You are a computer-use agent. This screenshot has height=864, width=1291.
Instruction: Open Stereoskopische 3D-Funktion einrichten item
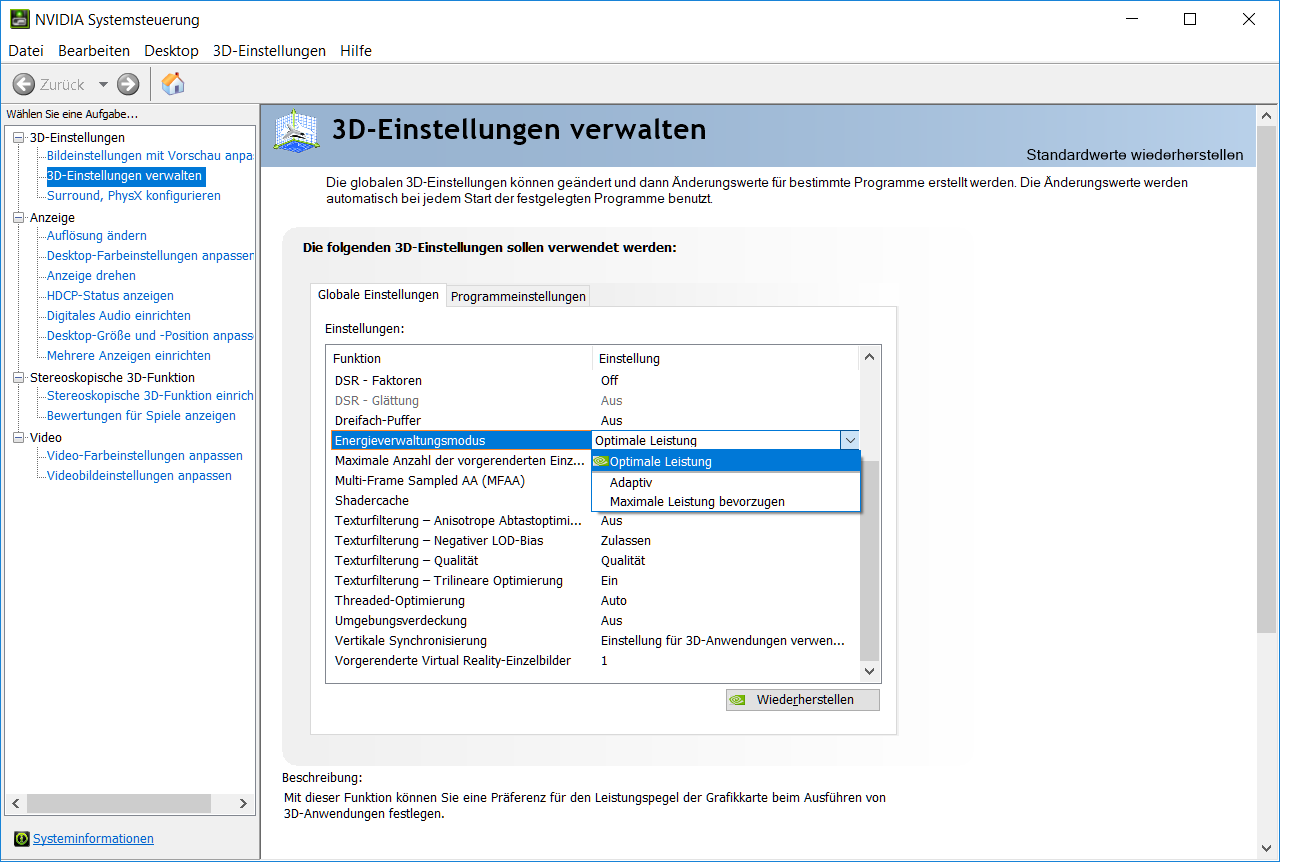150,396
